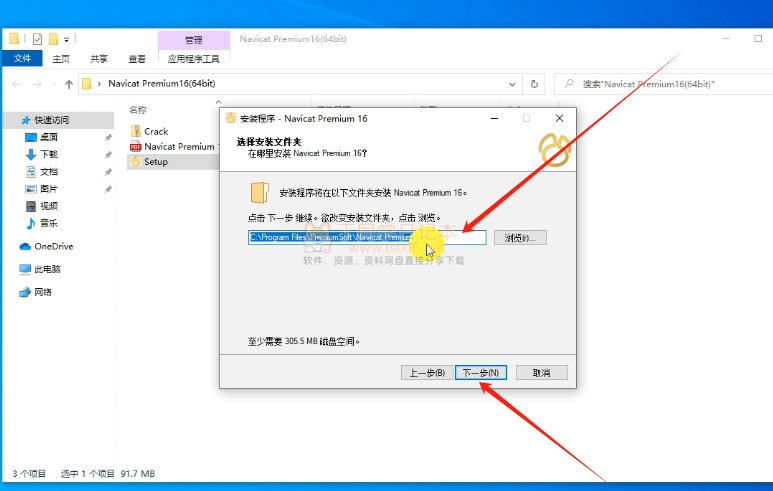Click the Browse button 浏览
This screenshot has width=773, height=491.
tap(520, 238)
